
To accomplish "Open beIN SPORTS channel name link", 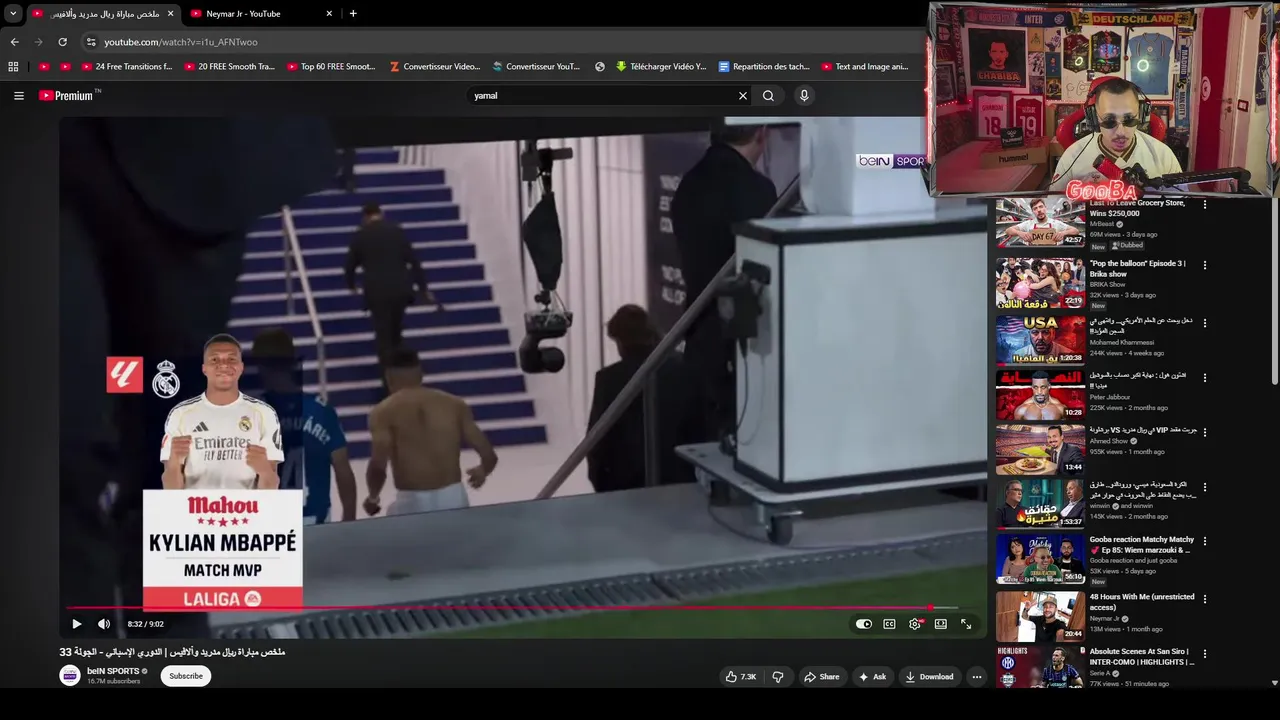I will tap(113, 671).
